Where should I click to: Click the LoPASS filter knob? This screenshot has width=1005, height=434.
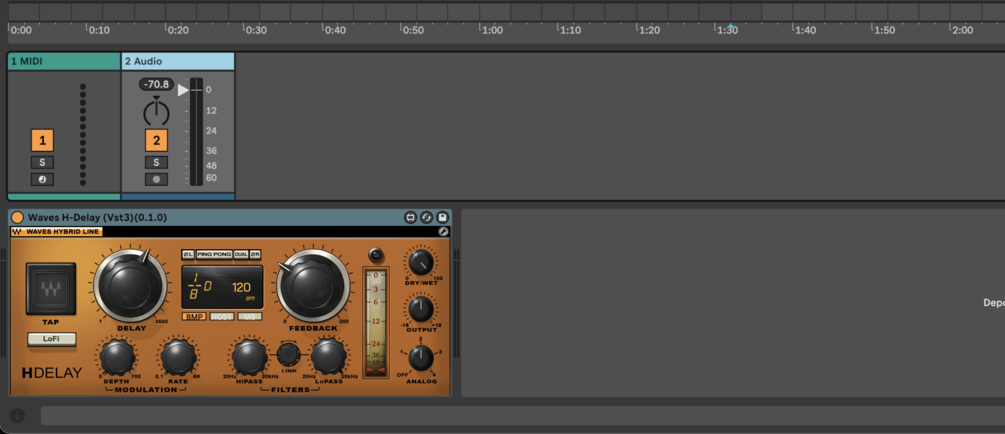tap(329, 358)
